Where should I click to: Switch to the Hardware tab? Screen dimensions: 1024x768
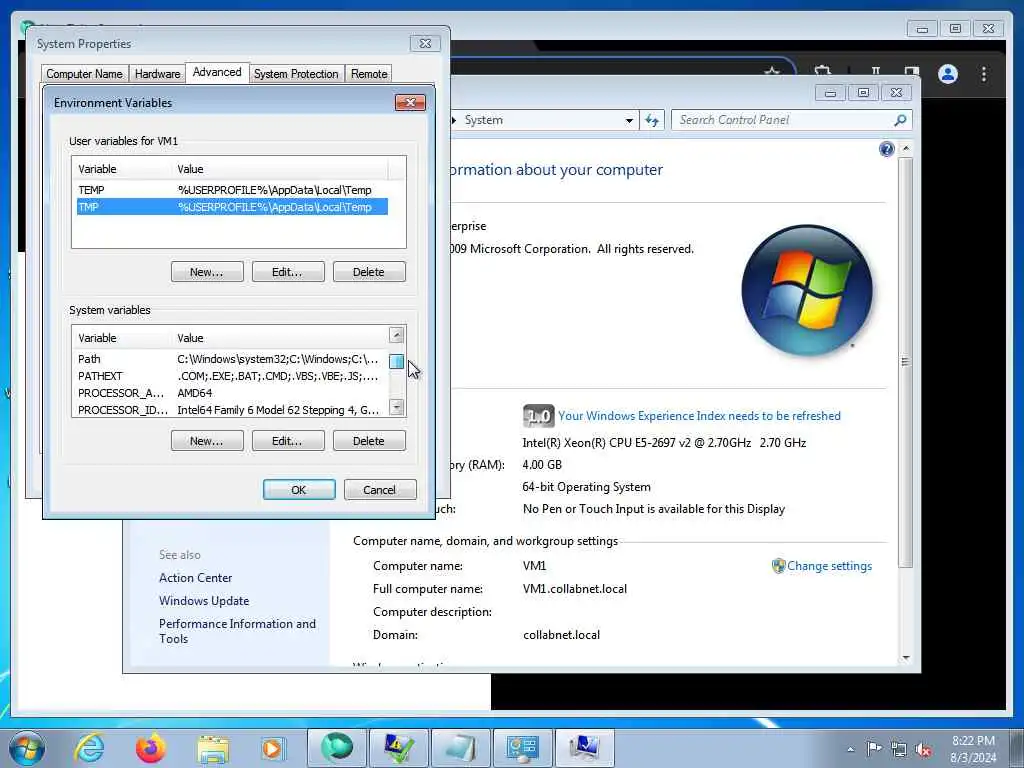[157, 74]
